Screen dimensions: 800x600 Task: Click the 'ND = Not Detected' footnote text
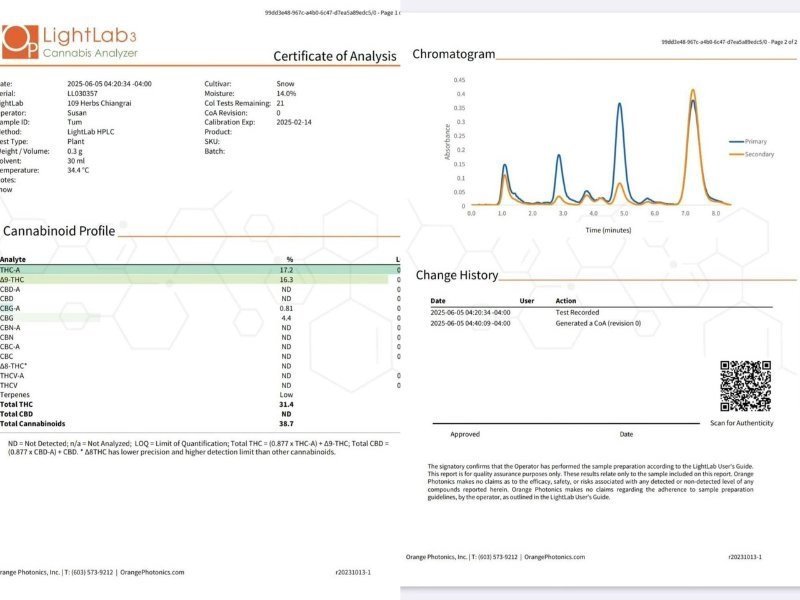point(198,447)
